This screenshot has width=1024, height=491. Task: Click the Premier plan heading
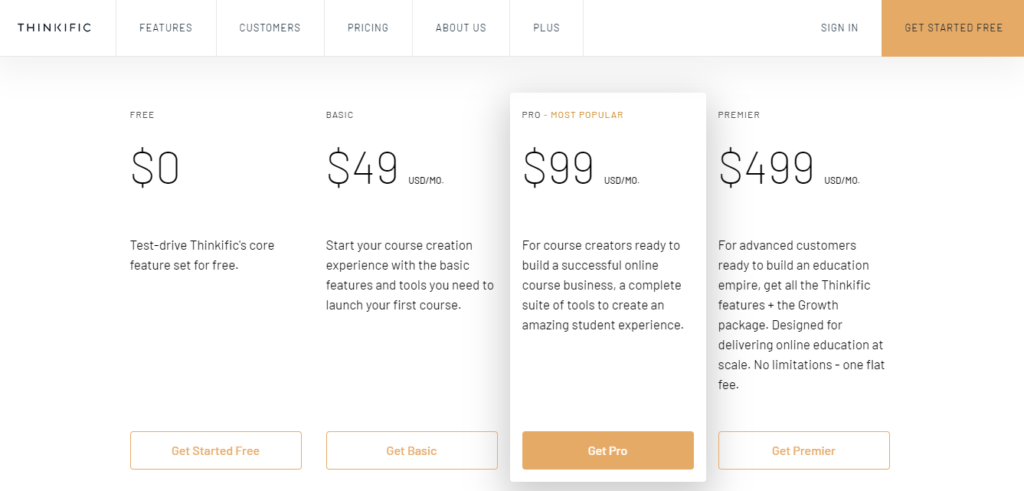click(x=739, y=115)
